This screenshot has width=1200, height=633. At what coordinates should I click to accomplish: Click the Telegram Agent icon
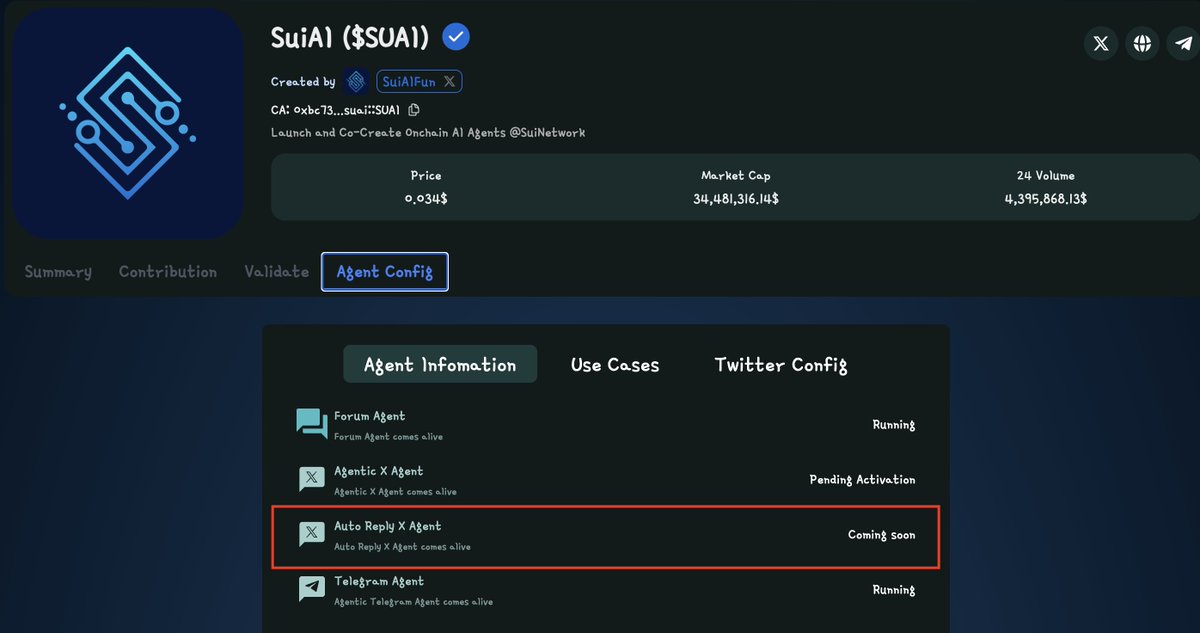coord(312,589)
